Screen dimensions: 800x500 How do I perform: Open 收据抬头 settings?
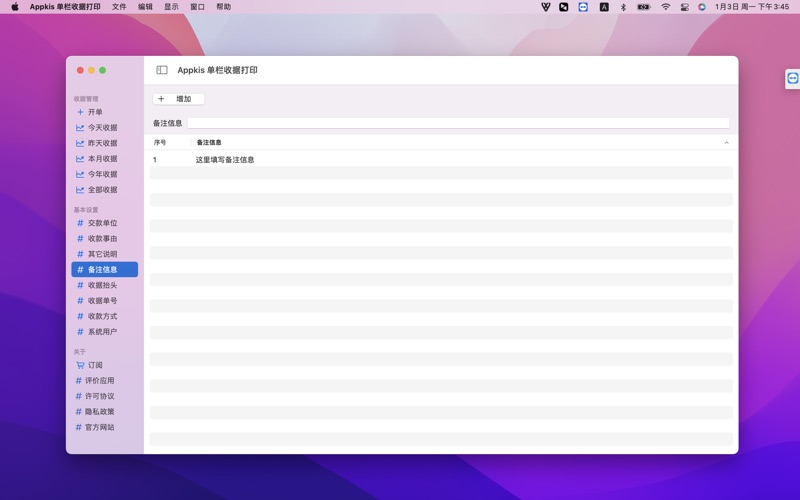click(105, 285)
